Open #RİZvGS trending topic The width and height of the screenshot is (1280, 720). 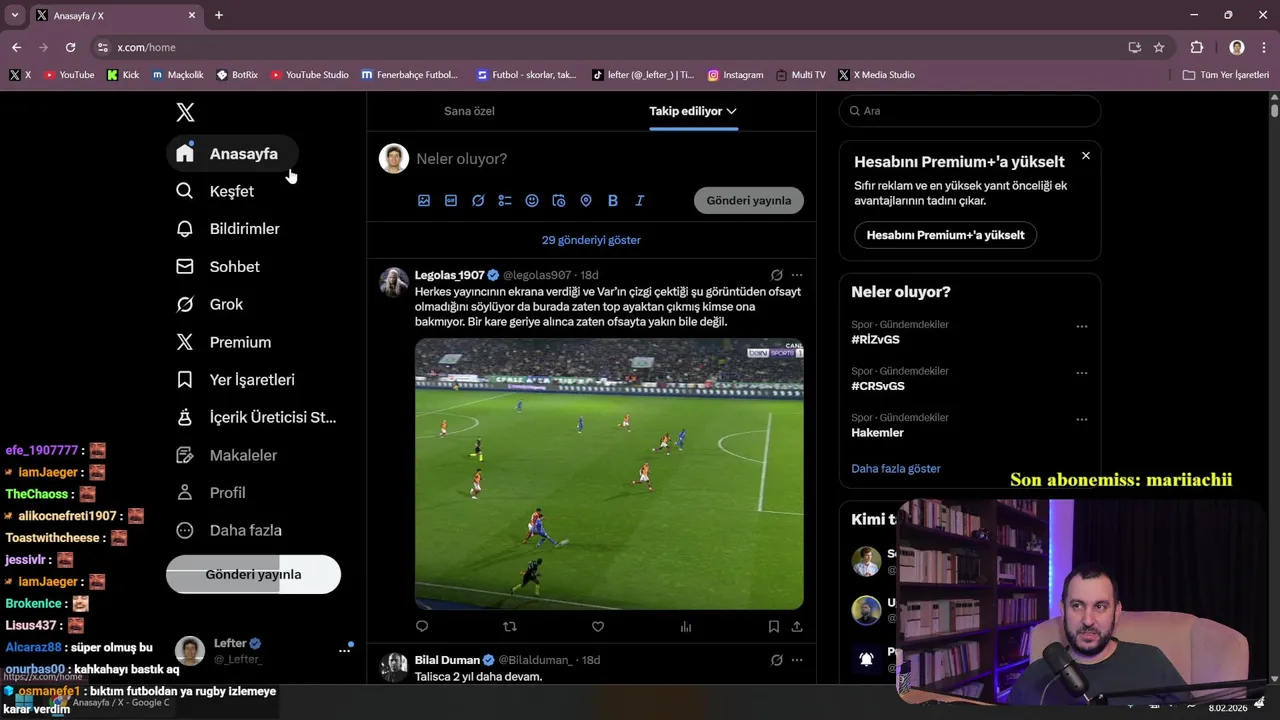[875, 340]
